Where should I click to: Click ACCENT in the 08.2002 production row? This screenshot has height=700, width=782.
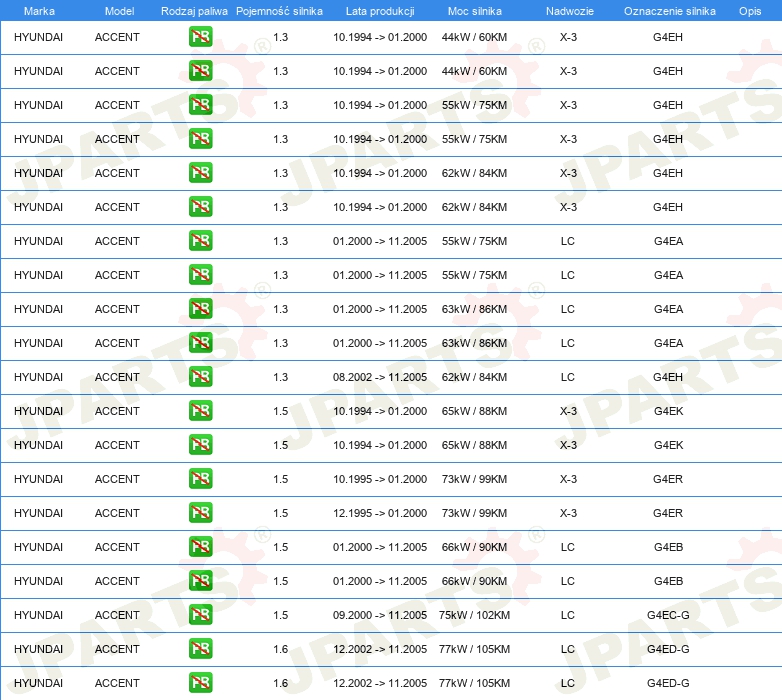coord(117,377)
